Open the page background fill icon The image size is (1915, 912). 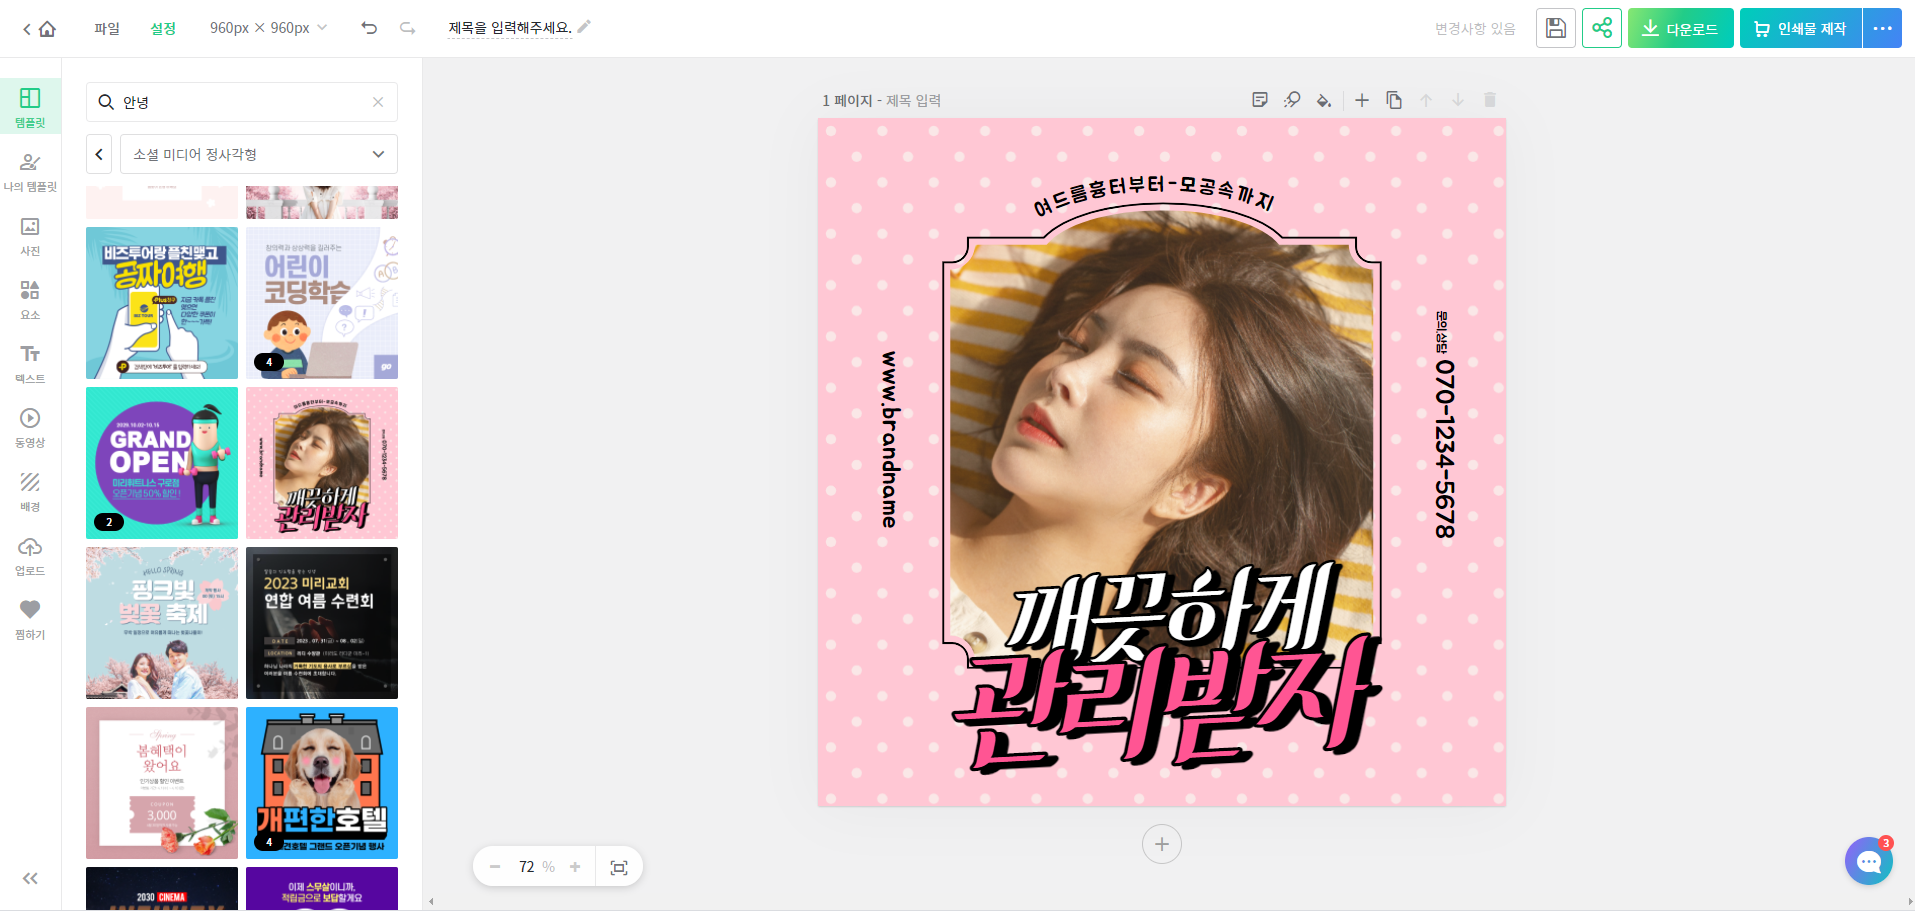(x=1324, y=100)
